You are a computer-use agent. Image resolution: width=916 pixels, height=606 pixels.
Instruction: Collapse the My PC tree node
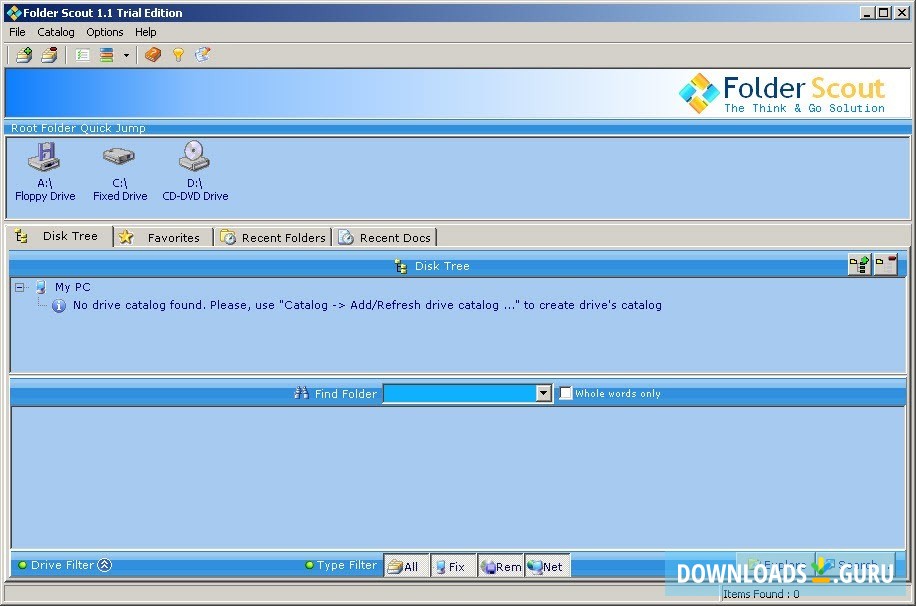(20, 287)
